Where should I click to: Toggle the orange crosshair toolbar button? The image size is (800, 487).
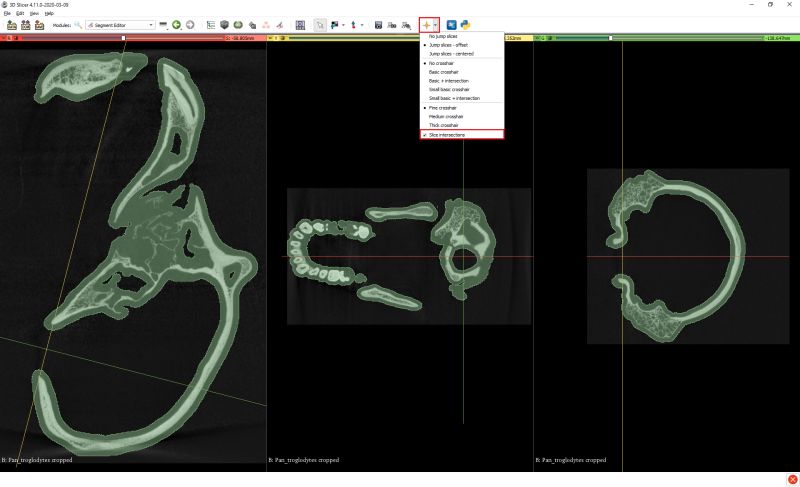pyautogui.click(x=426, y=24)
